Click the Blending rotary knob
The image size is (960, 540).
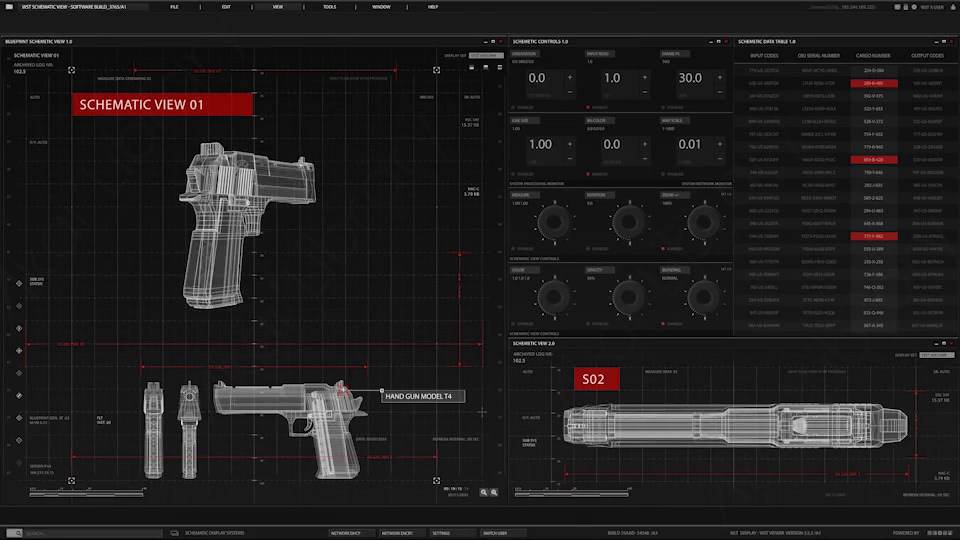pyautogui.click(x=704, y=298)
